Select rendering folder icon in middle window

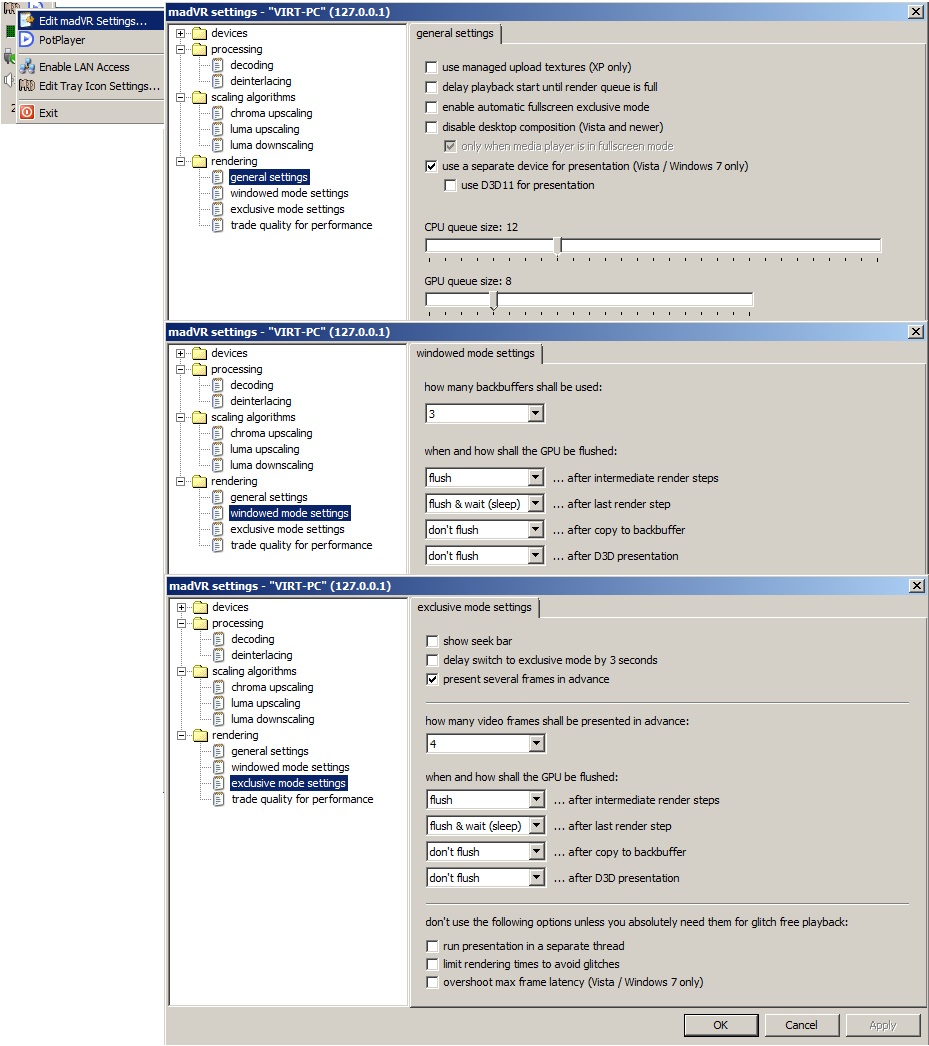199,482
